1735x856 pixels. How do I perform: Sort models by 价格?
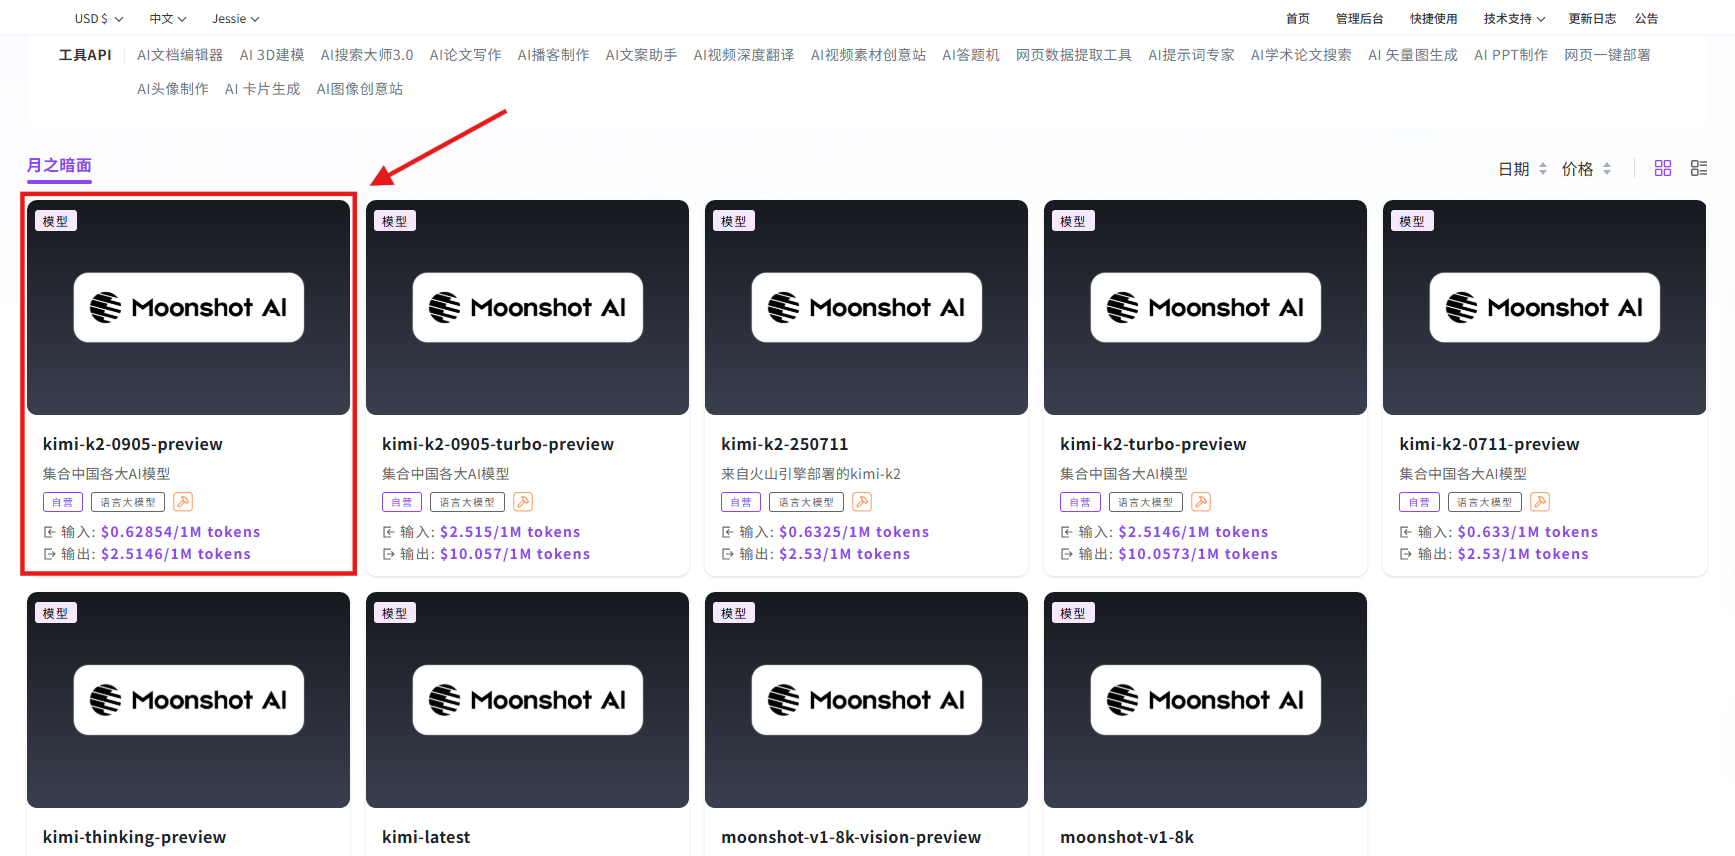1587,169
